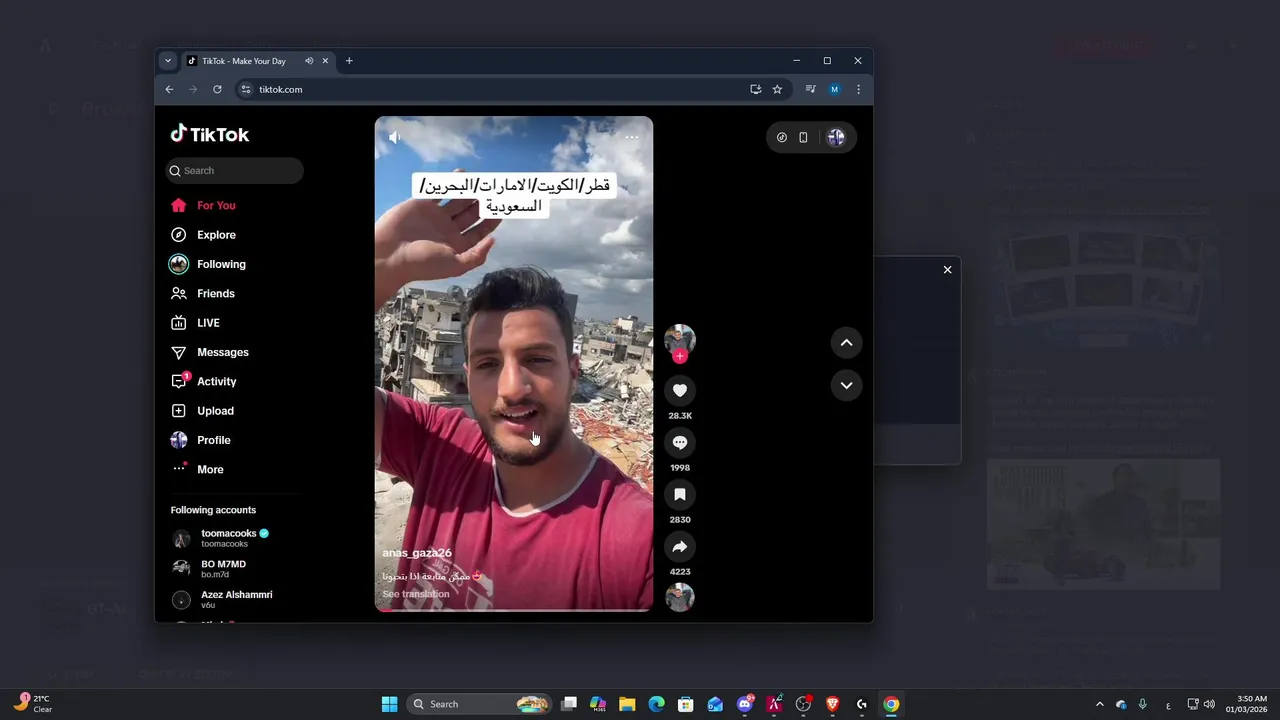The width and height of the screenshot is (1280, 720).
Task: Show hidden system tray icons
Action: [x=1100, y=704]
